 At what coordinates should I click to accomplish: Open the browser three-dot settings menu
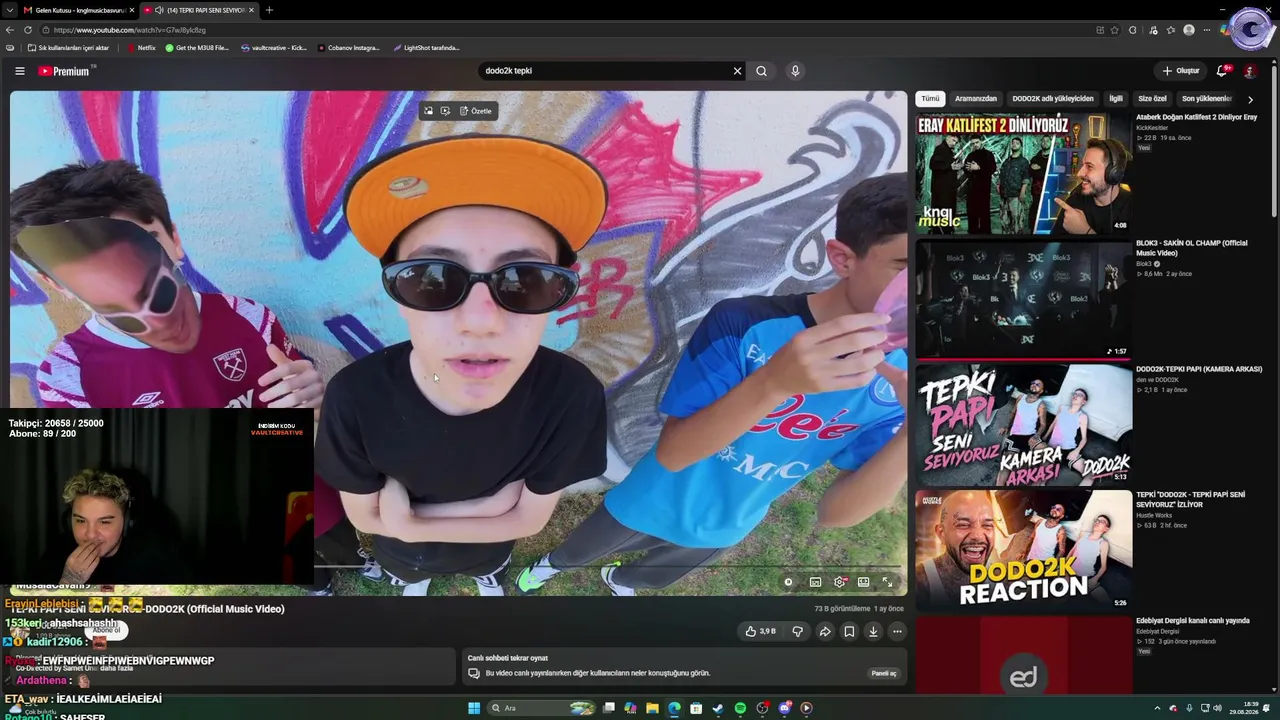pyautogui.click(x=1206, y=30)
